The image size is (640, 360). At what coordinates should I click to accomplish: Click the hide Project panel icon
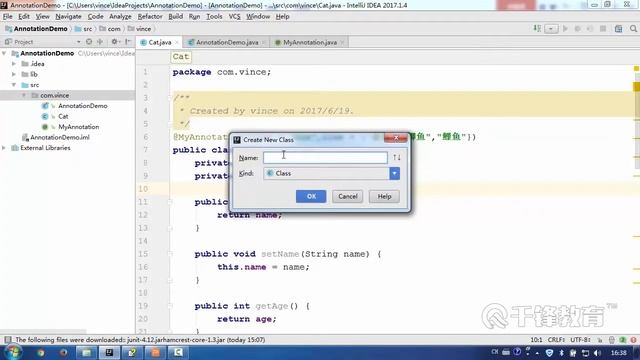pos(128,42)
